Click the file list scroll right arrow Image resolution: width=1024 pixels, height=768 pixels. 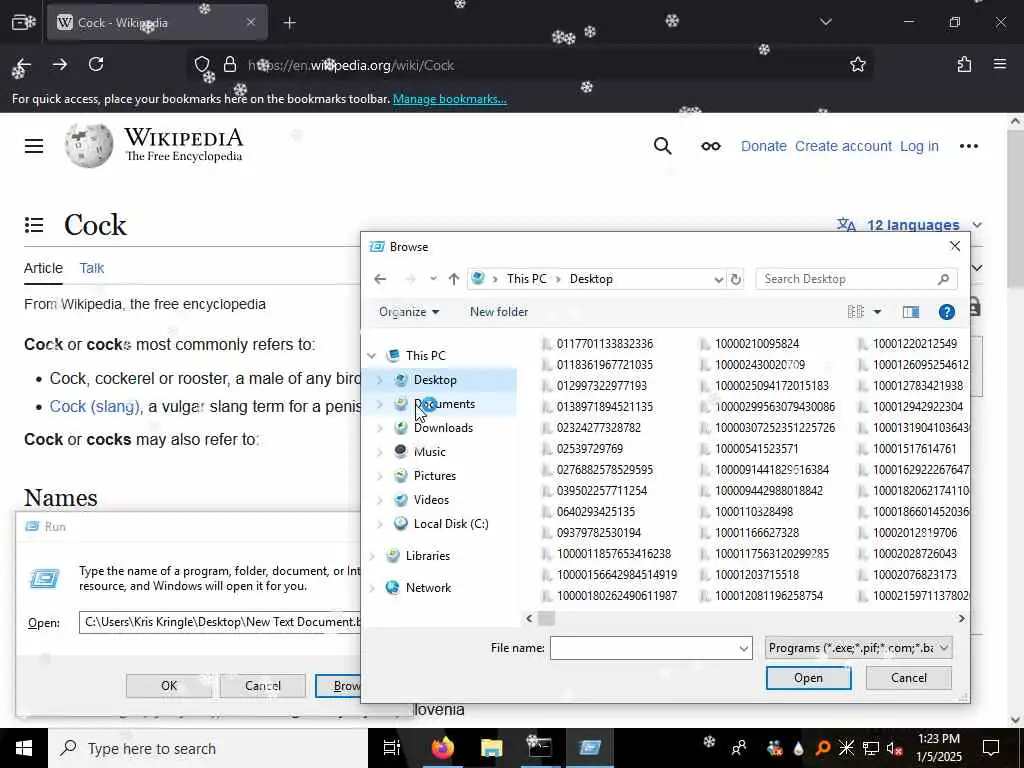[x=961, y=618]
